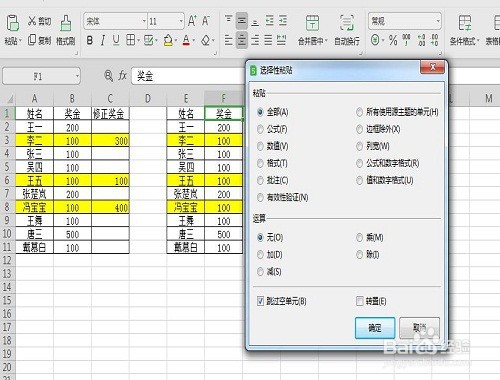Viewport: 500px width, 380px height.
Task: Expand the Merge and Center dropdown arrow
Action: tap(326, 41)
